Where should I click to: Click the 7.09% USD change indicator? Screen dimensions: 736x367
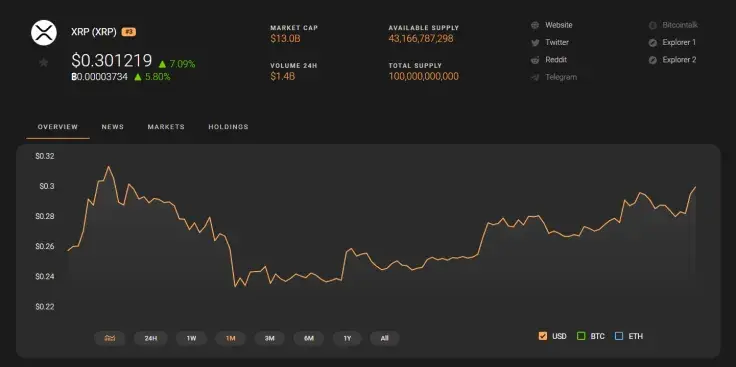[x=177, y=64]
